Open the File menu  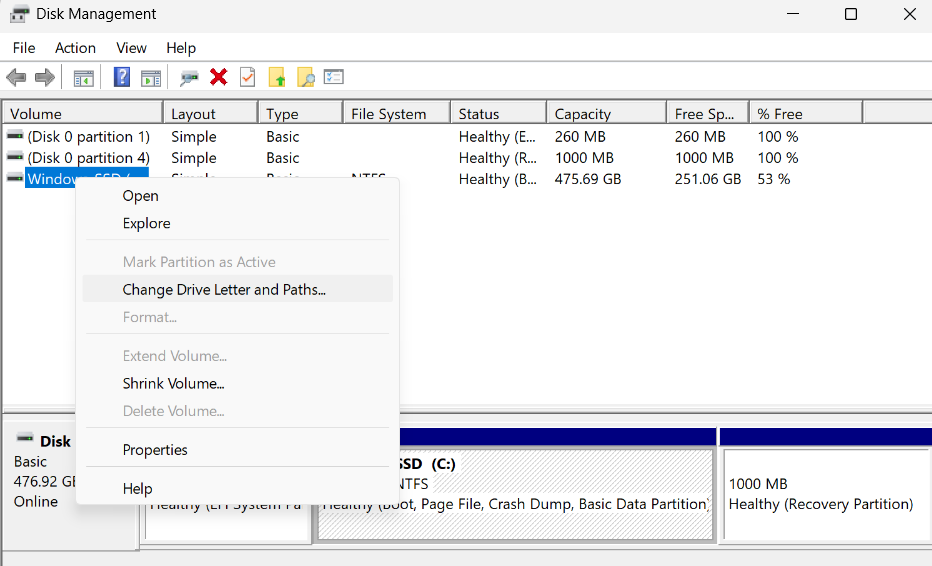24,48
